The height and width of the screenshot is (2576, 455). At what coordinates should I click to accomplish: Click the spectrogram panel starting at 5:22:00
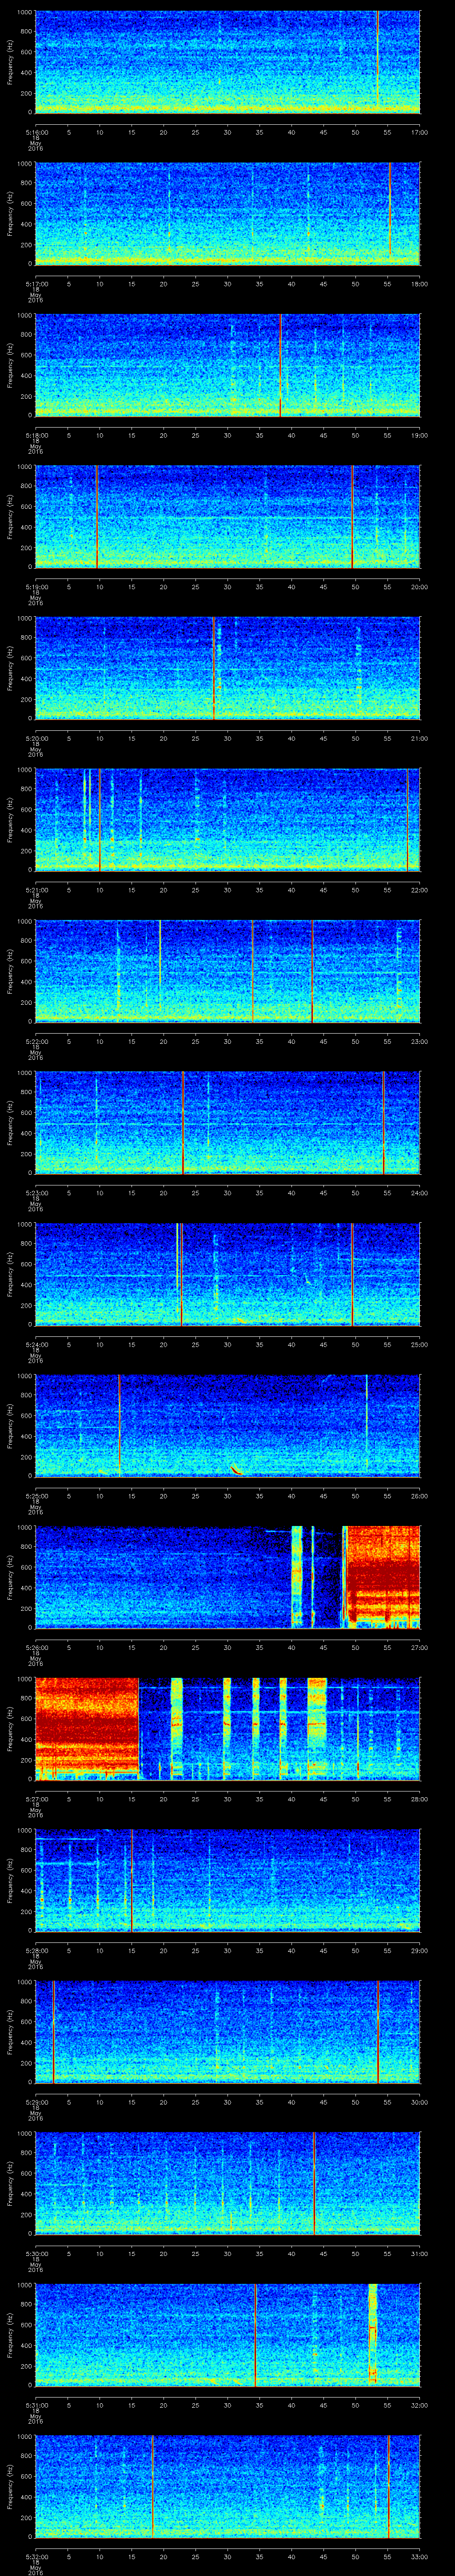point(227,972)
